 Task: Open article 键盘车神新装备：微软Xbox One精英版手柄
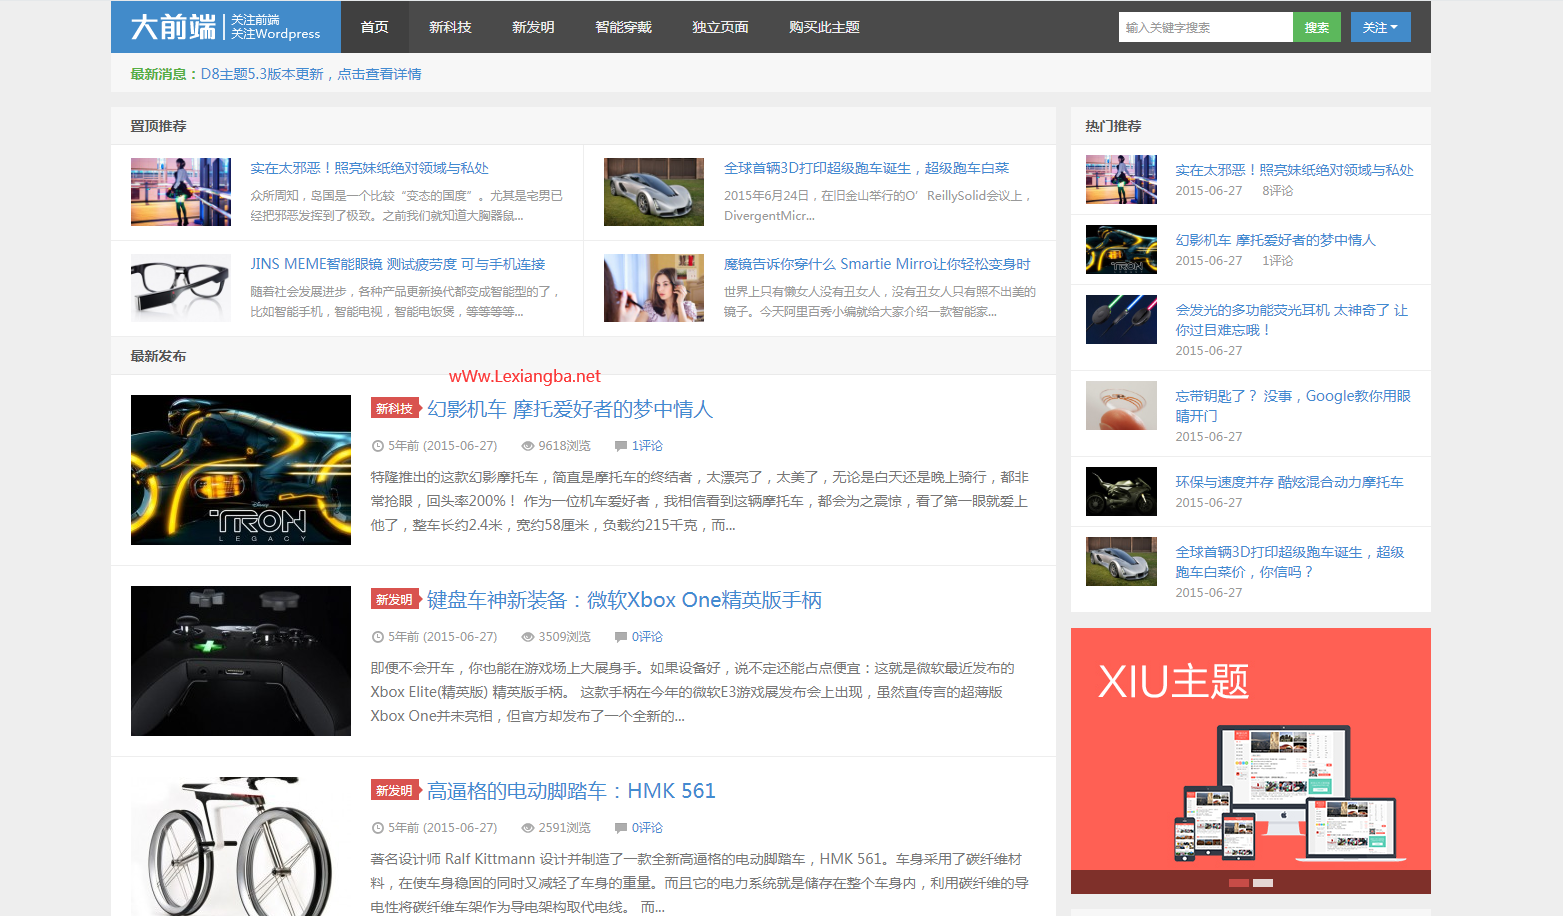point(624,600)
